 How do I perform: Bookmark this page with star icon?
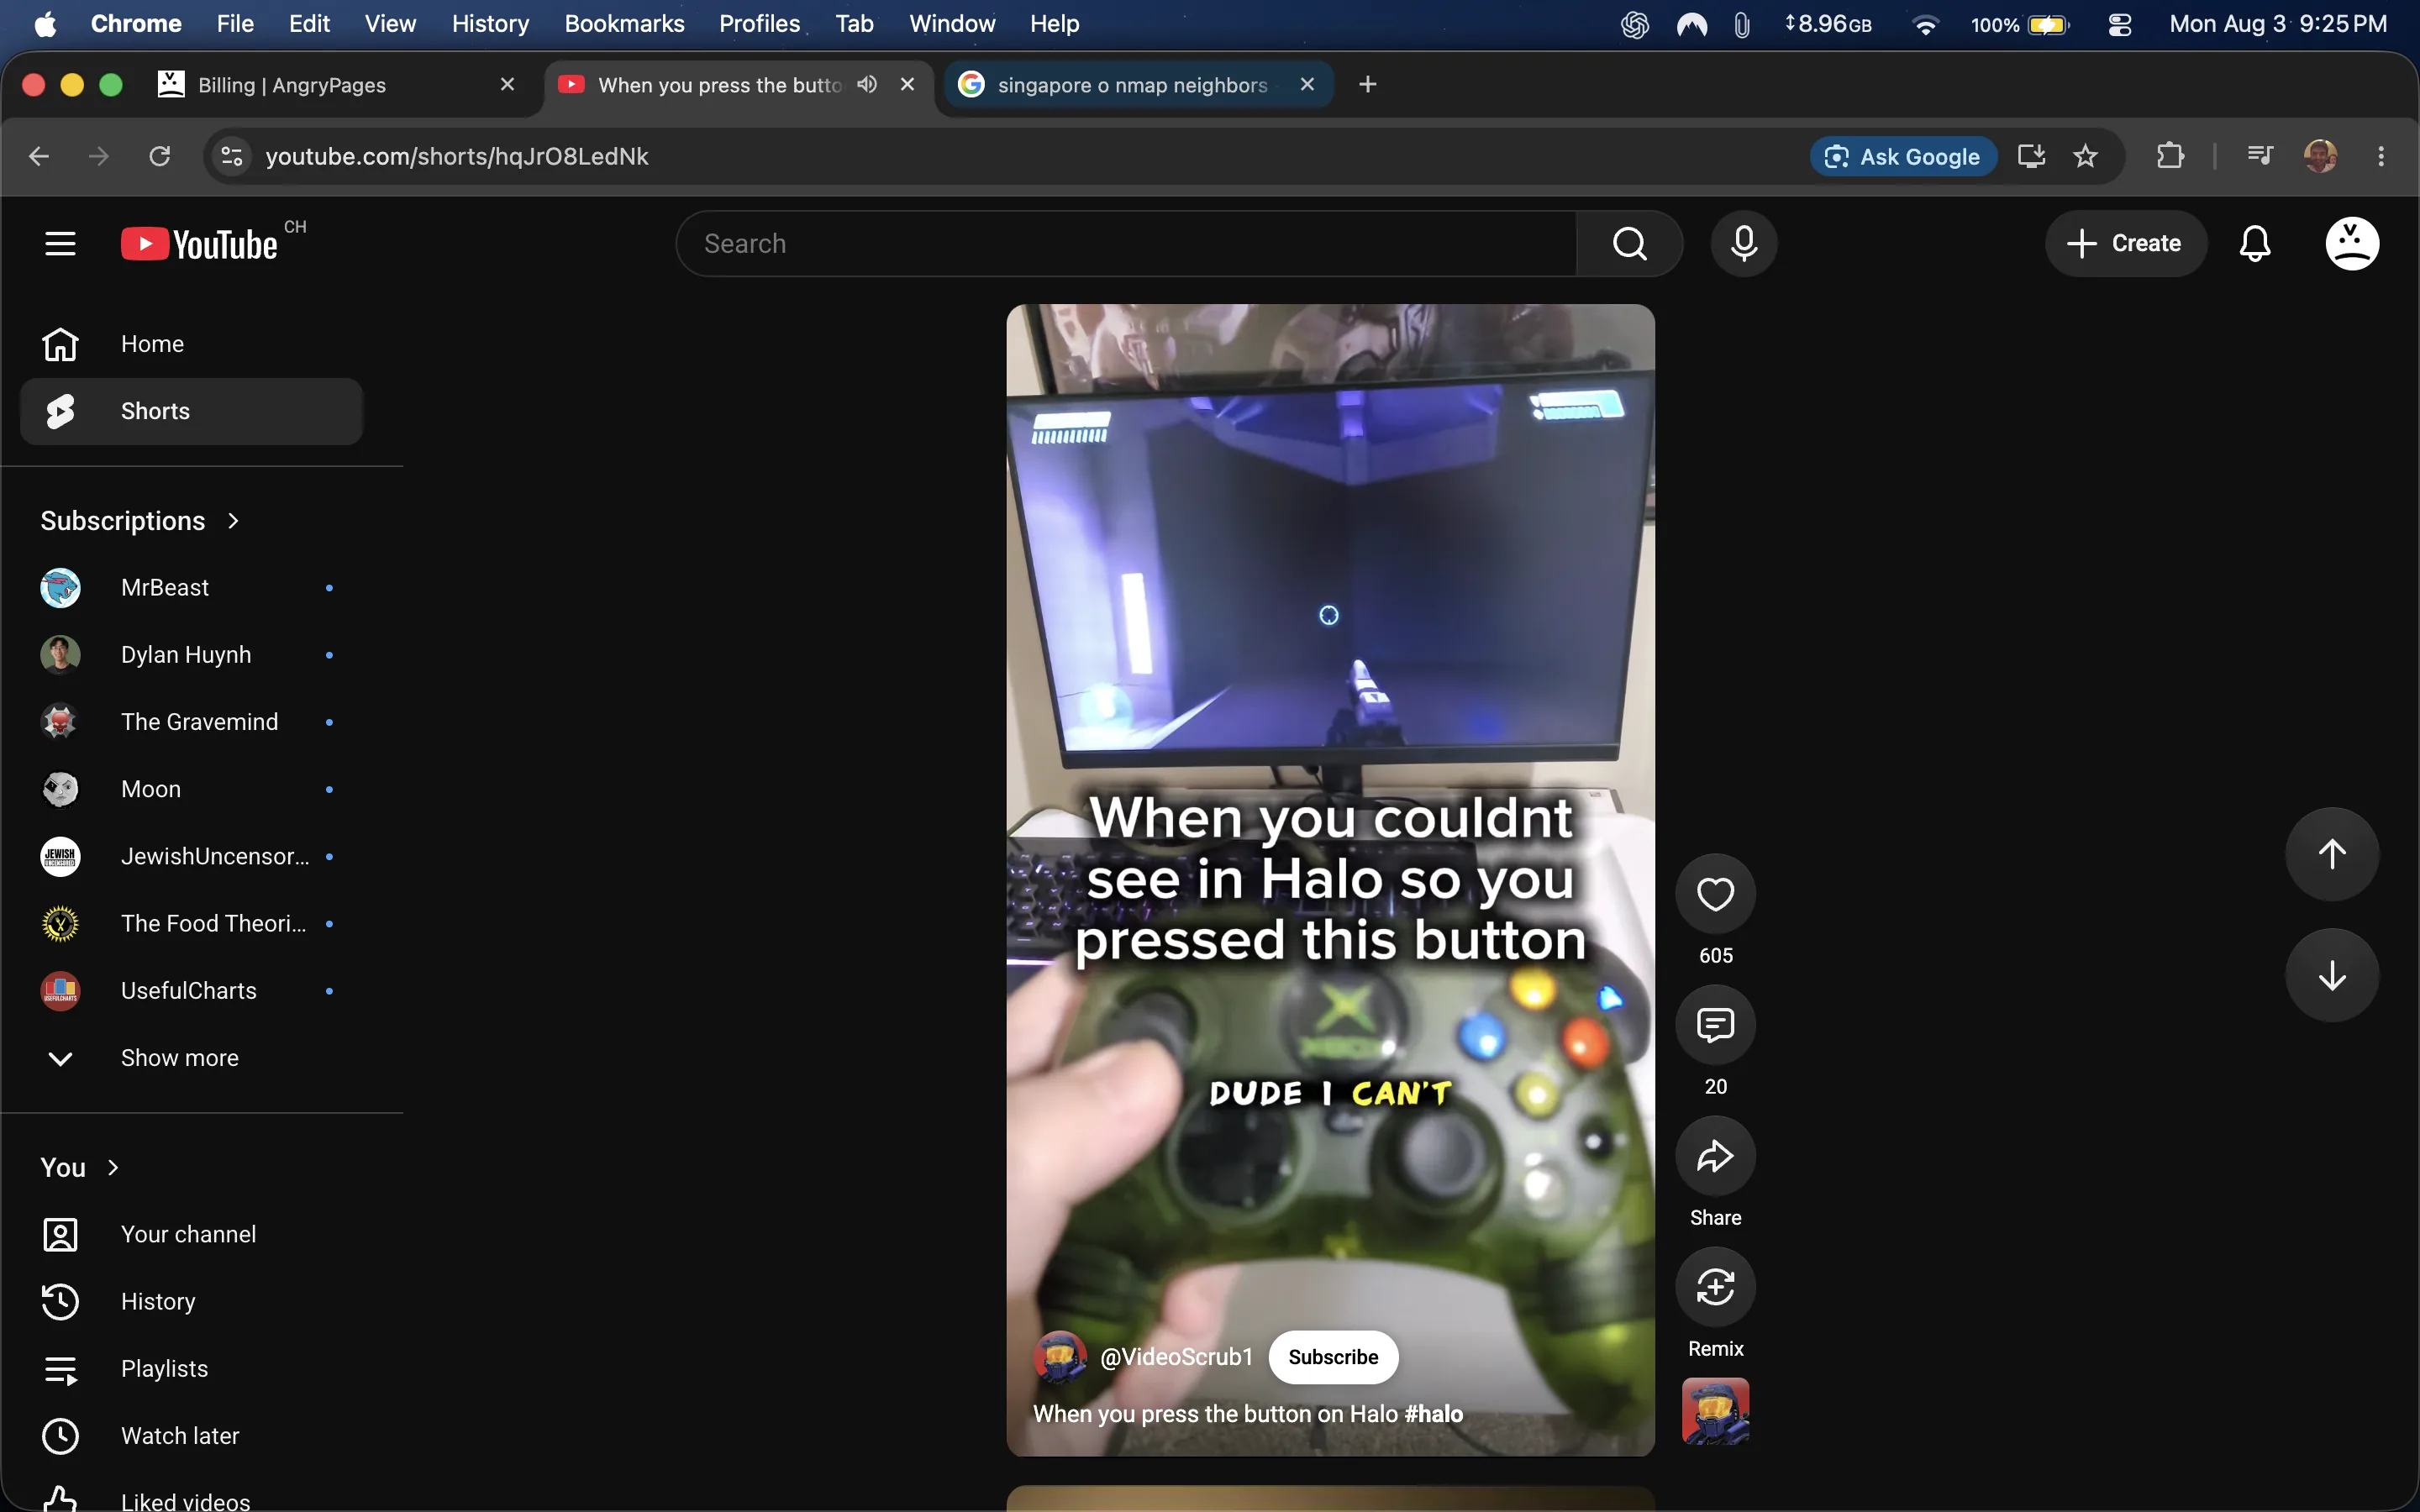[x=2085, y=156]
